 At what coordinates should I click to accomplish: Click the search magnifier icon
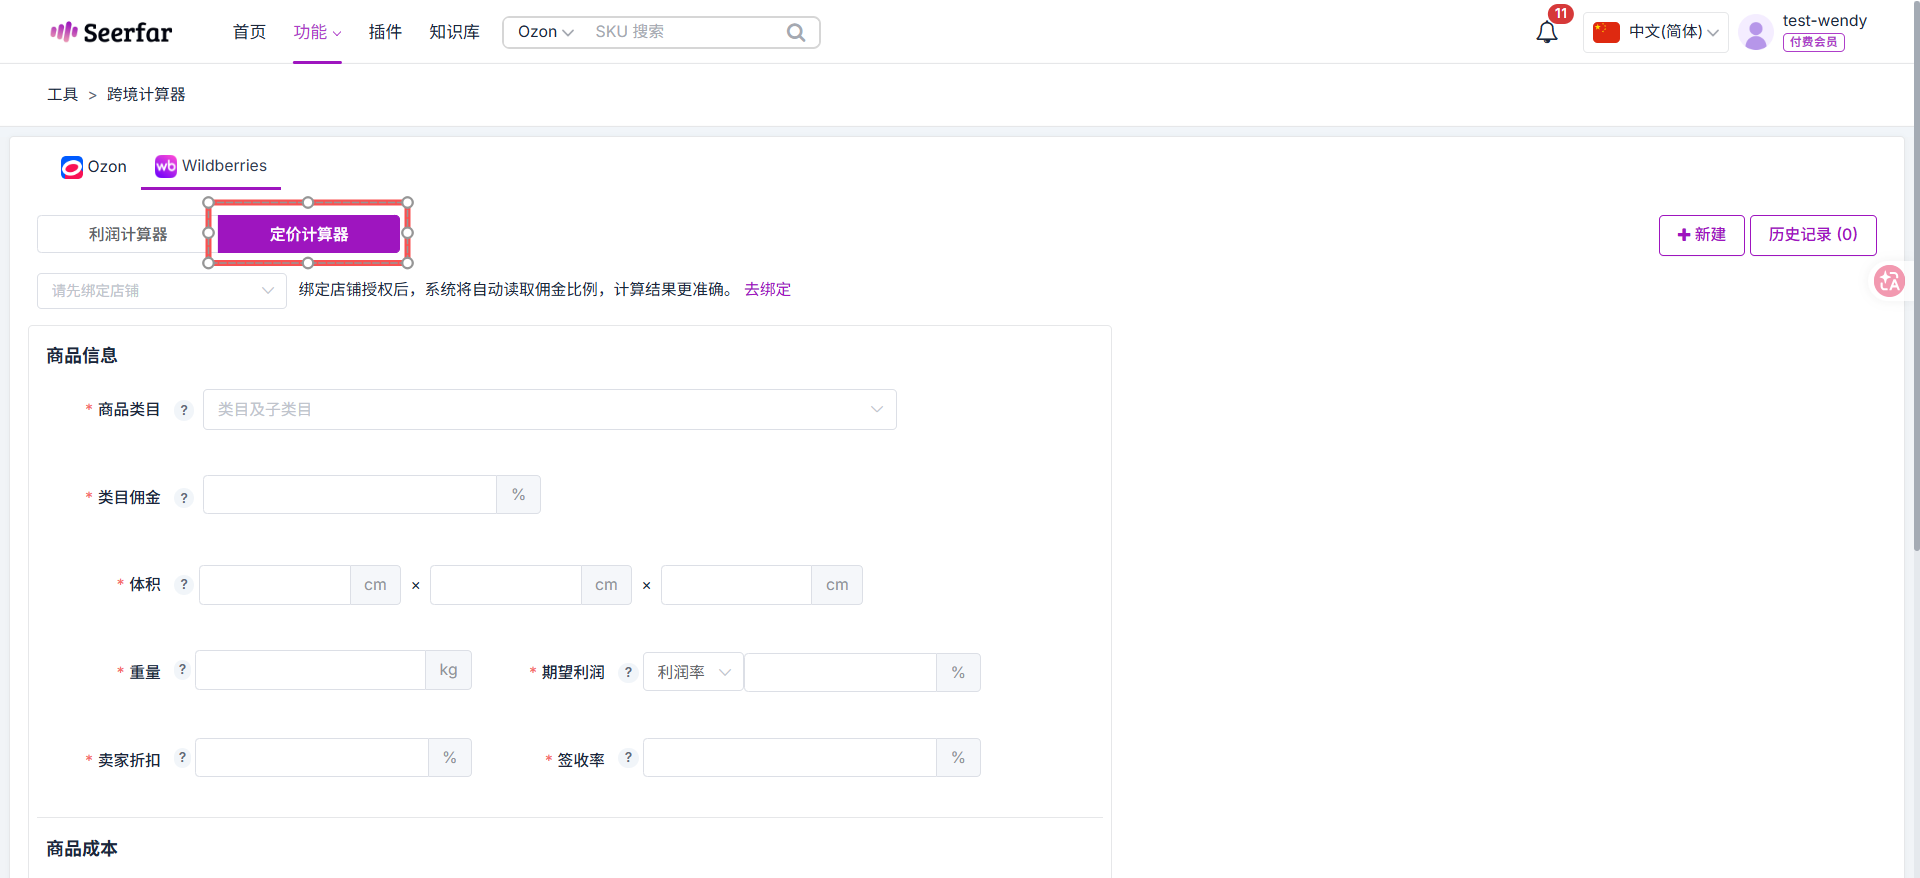(796, 32)
